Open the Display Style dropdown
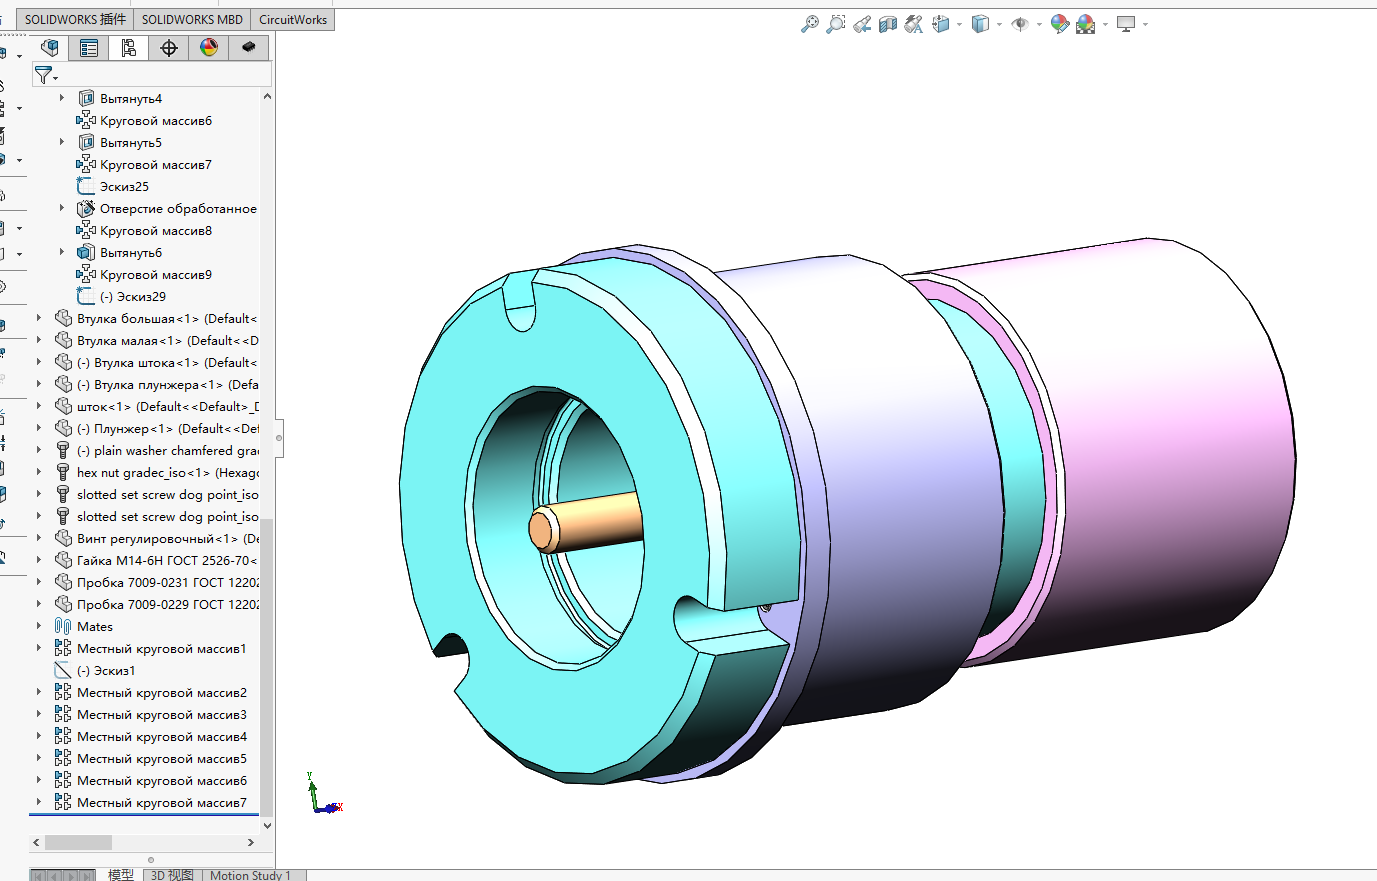This screenshot has height=881, width=1377. pyautogui.click(x=999, y=25)
